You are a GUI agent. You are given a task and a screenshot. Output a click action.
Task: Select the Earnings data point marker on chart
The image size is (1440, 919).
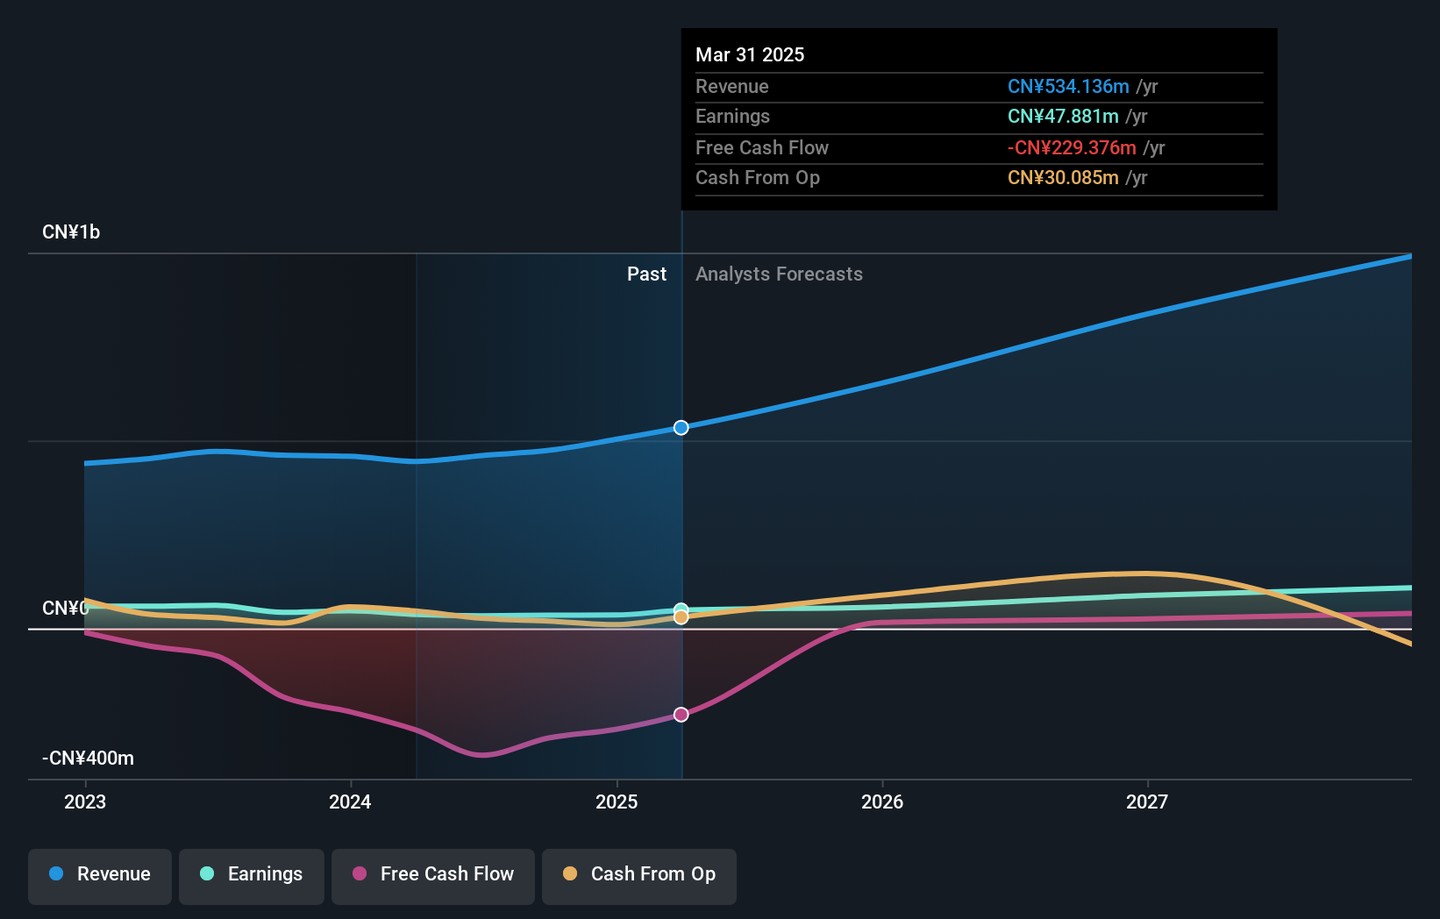[x=681, y=608]
